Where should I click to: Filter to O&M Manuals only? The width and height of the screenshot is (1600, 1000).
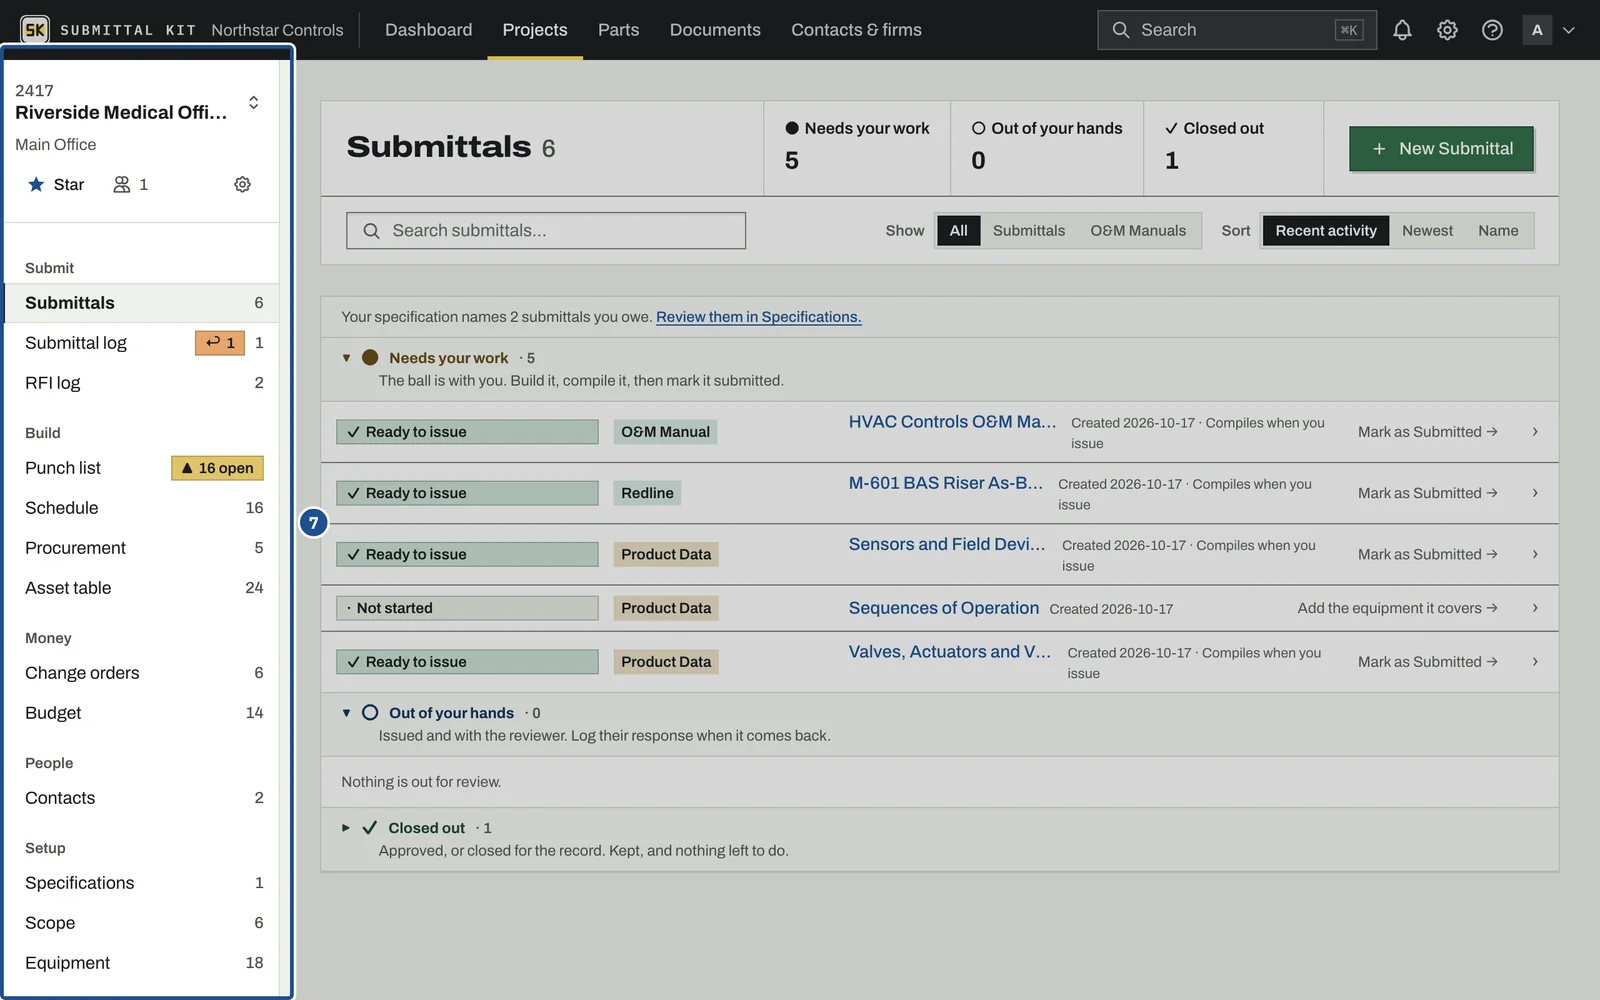(x=1138, y=231)
